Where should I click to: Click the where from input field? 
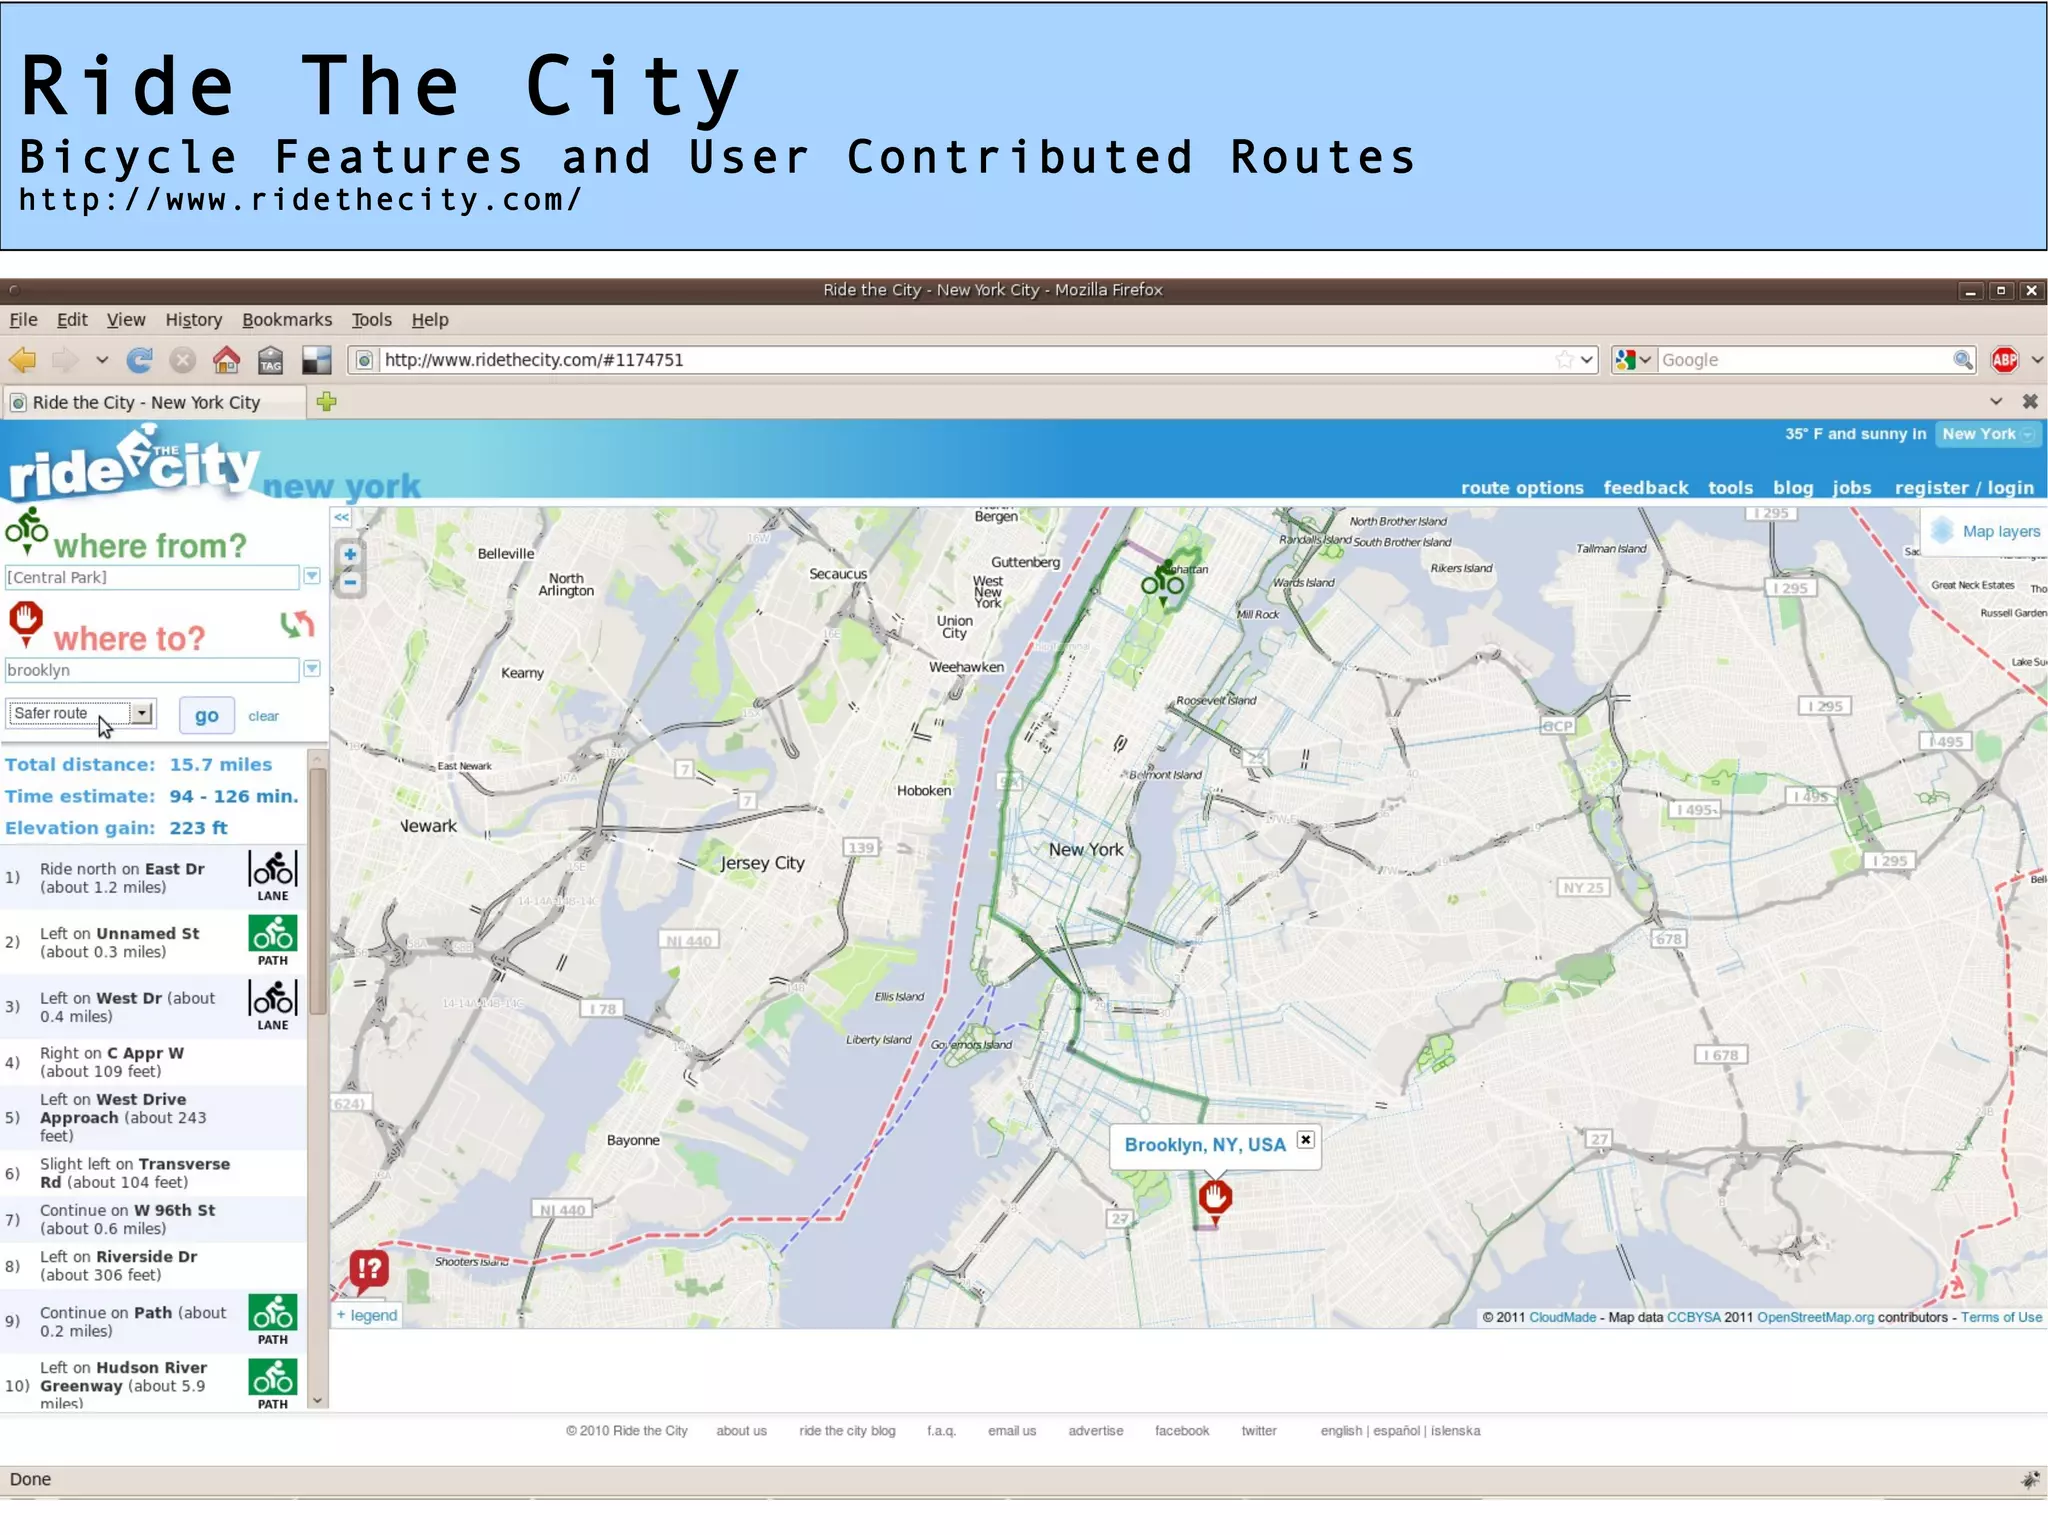point(151,577)
